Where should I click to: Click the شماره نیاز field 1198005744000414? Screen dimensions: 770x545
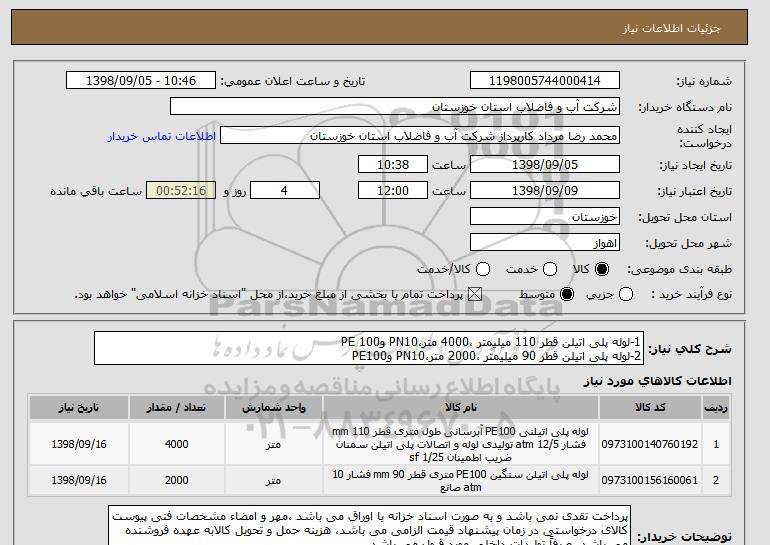click(x=545, y=81)
